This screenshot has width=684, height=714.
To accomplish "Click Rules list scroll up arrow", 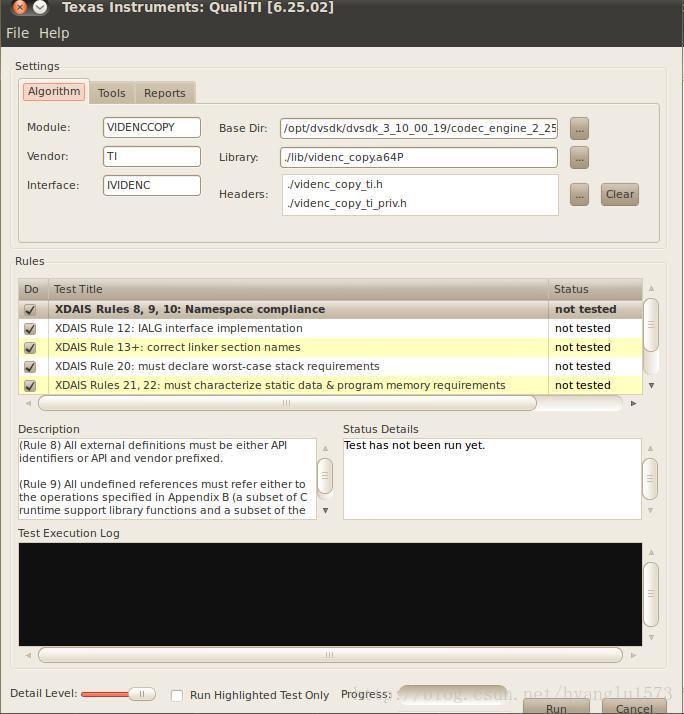I will point(651,288).
